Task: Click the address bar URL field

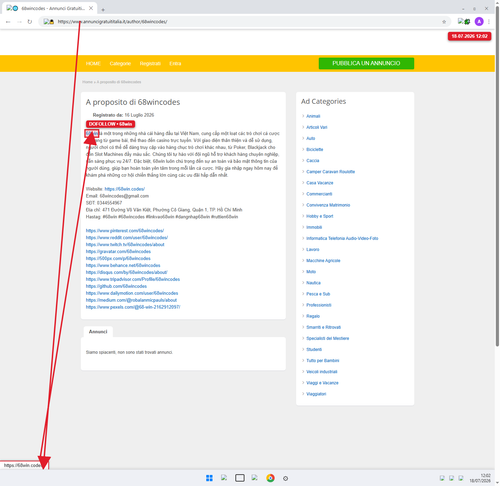Action: click(x=245, y=22)
